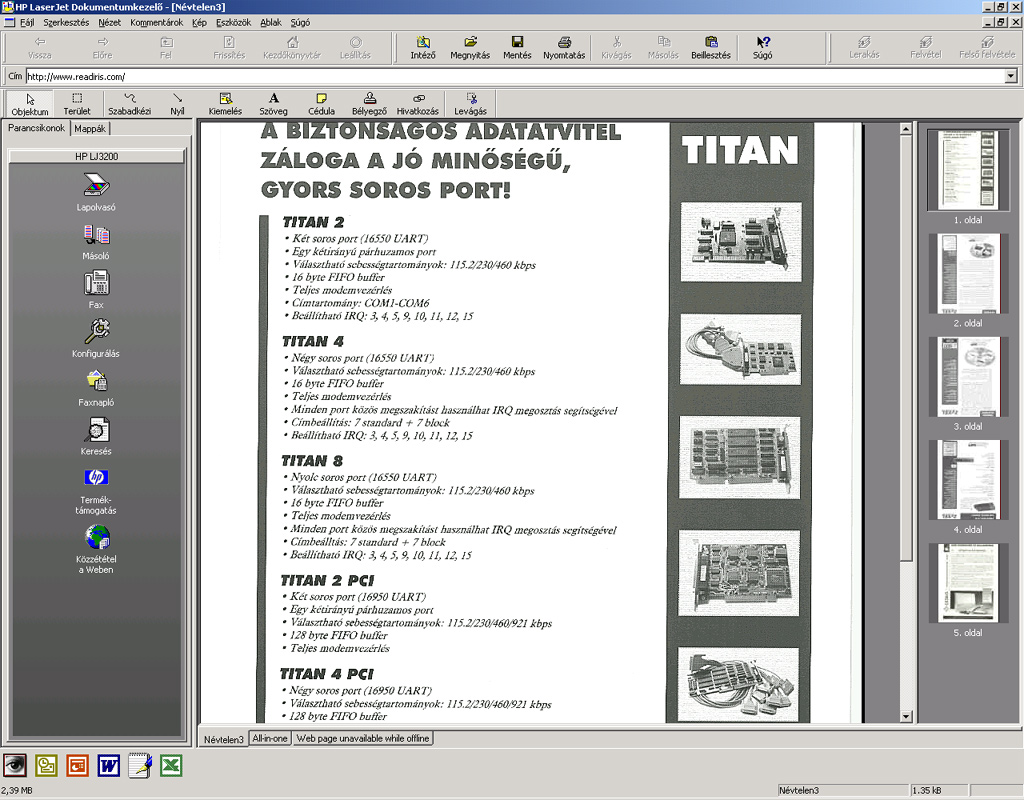Select the Objektum pointer tool
The height and width of the screenshot is (800, 1024).
pyautogui.click(x=30, y=104)
